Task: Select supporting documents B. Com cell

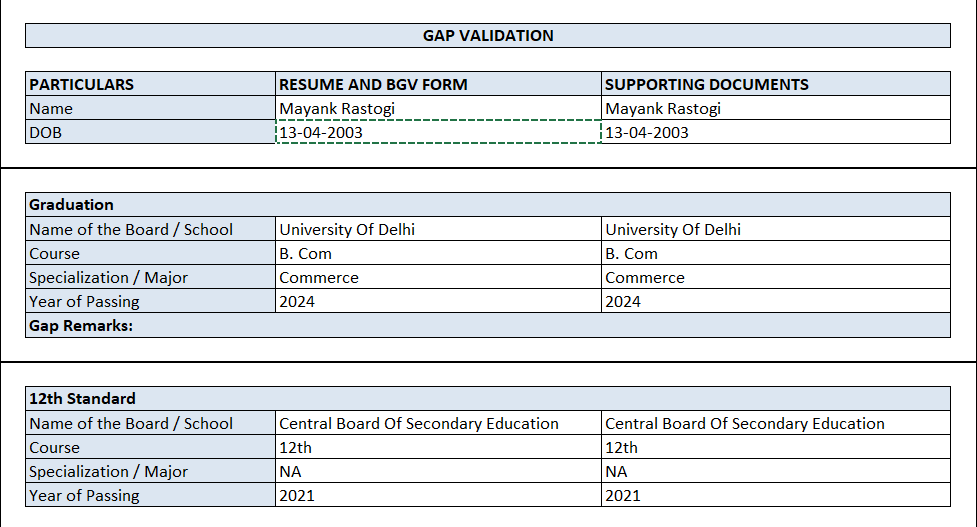Action: point(776,253)
